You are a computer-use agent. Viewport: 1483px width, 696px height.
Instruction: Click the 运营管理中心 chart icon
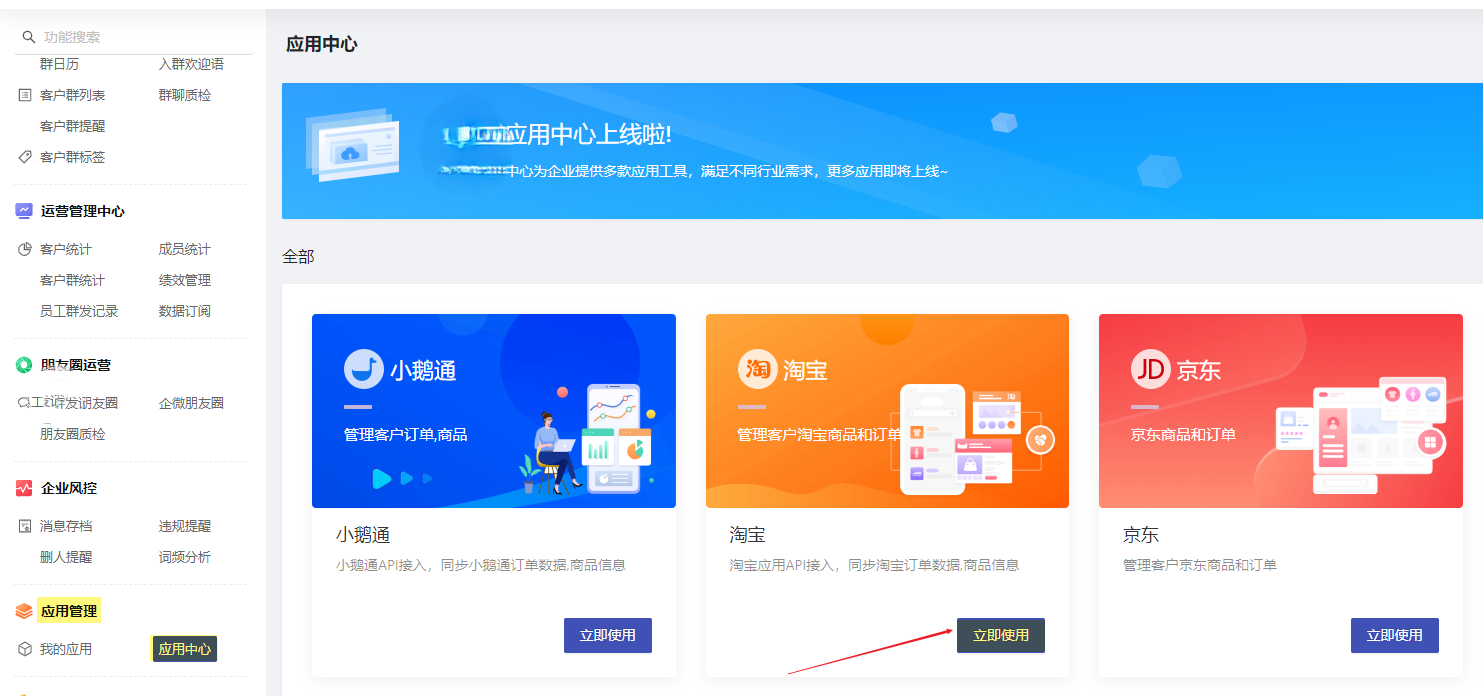pyautogui.click(x=24, y=211)
